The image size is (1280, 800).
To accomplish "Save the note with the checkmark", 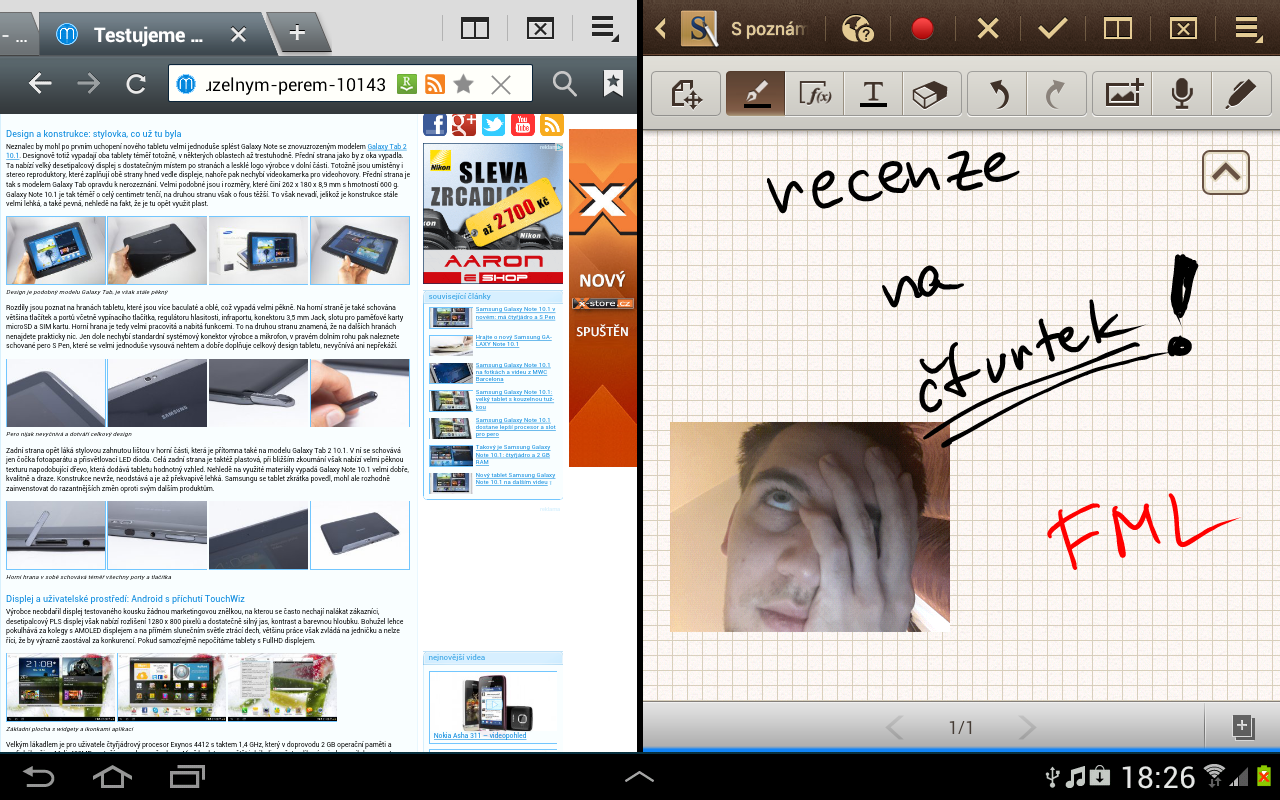I will pos(1052,28).
